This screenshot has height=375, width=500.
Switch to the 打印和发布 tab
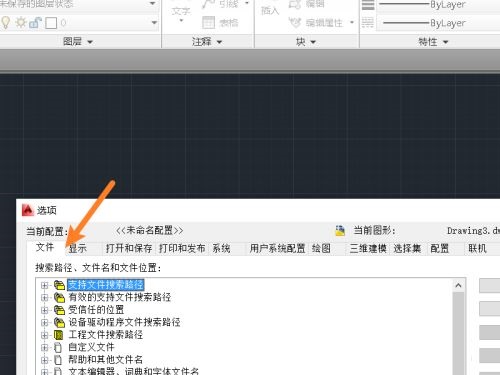coord(182,248)
